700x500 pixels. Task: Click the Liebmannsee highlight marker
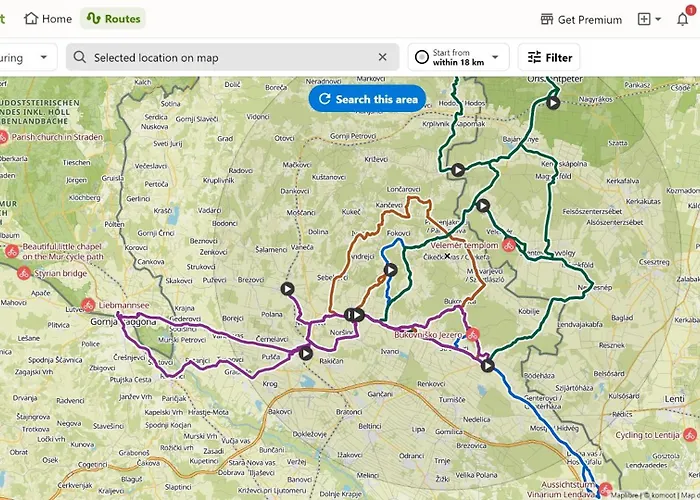(88, 304)
